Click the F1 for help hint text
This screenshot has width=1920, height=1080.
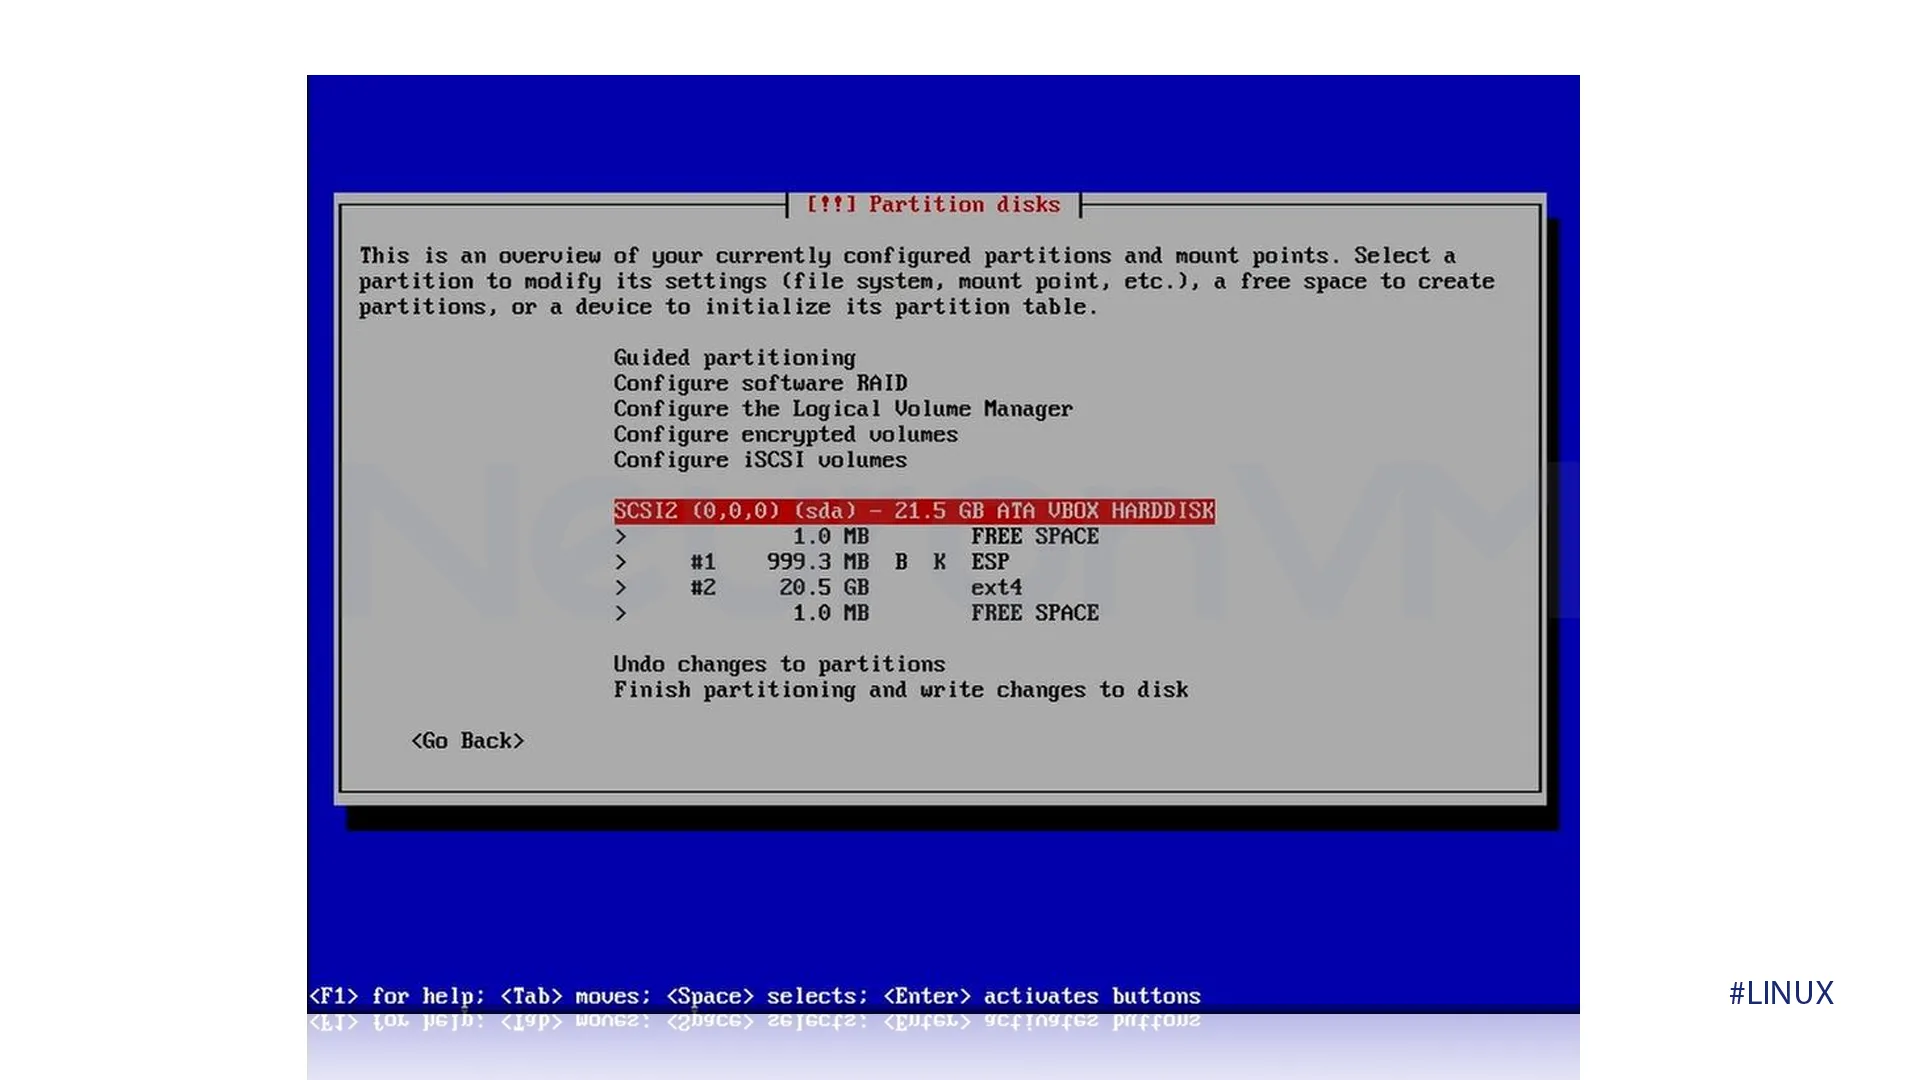396,996
